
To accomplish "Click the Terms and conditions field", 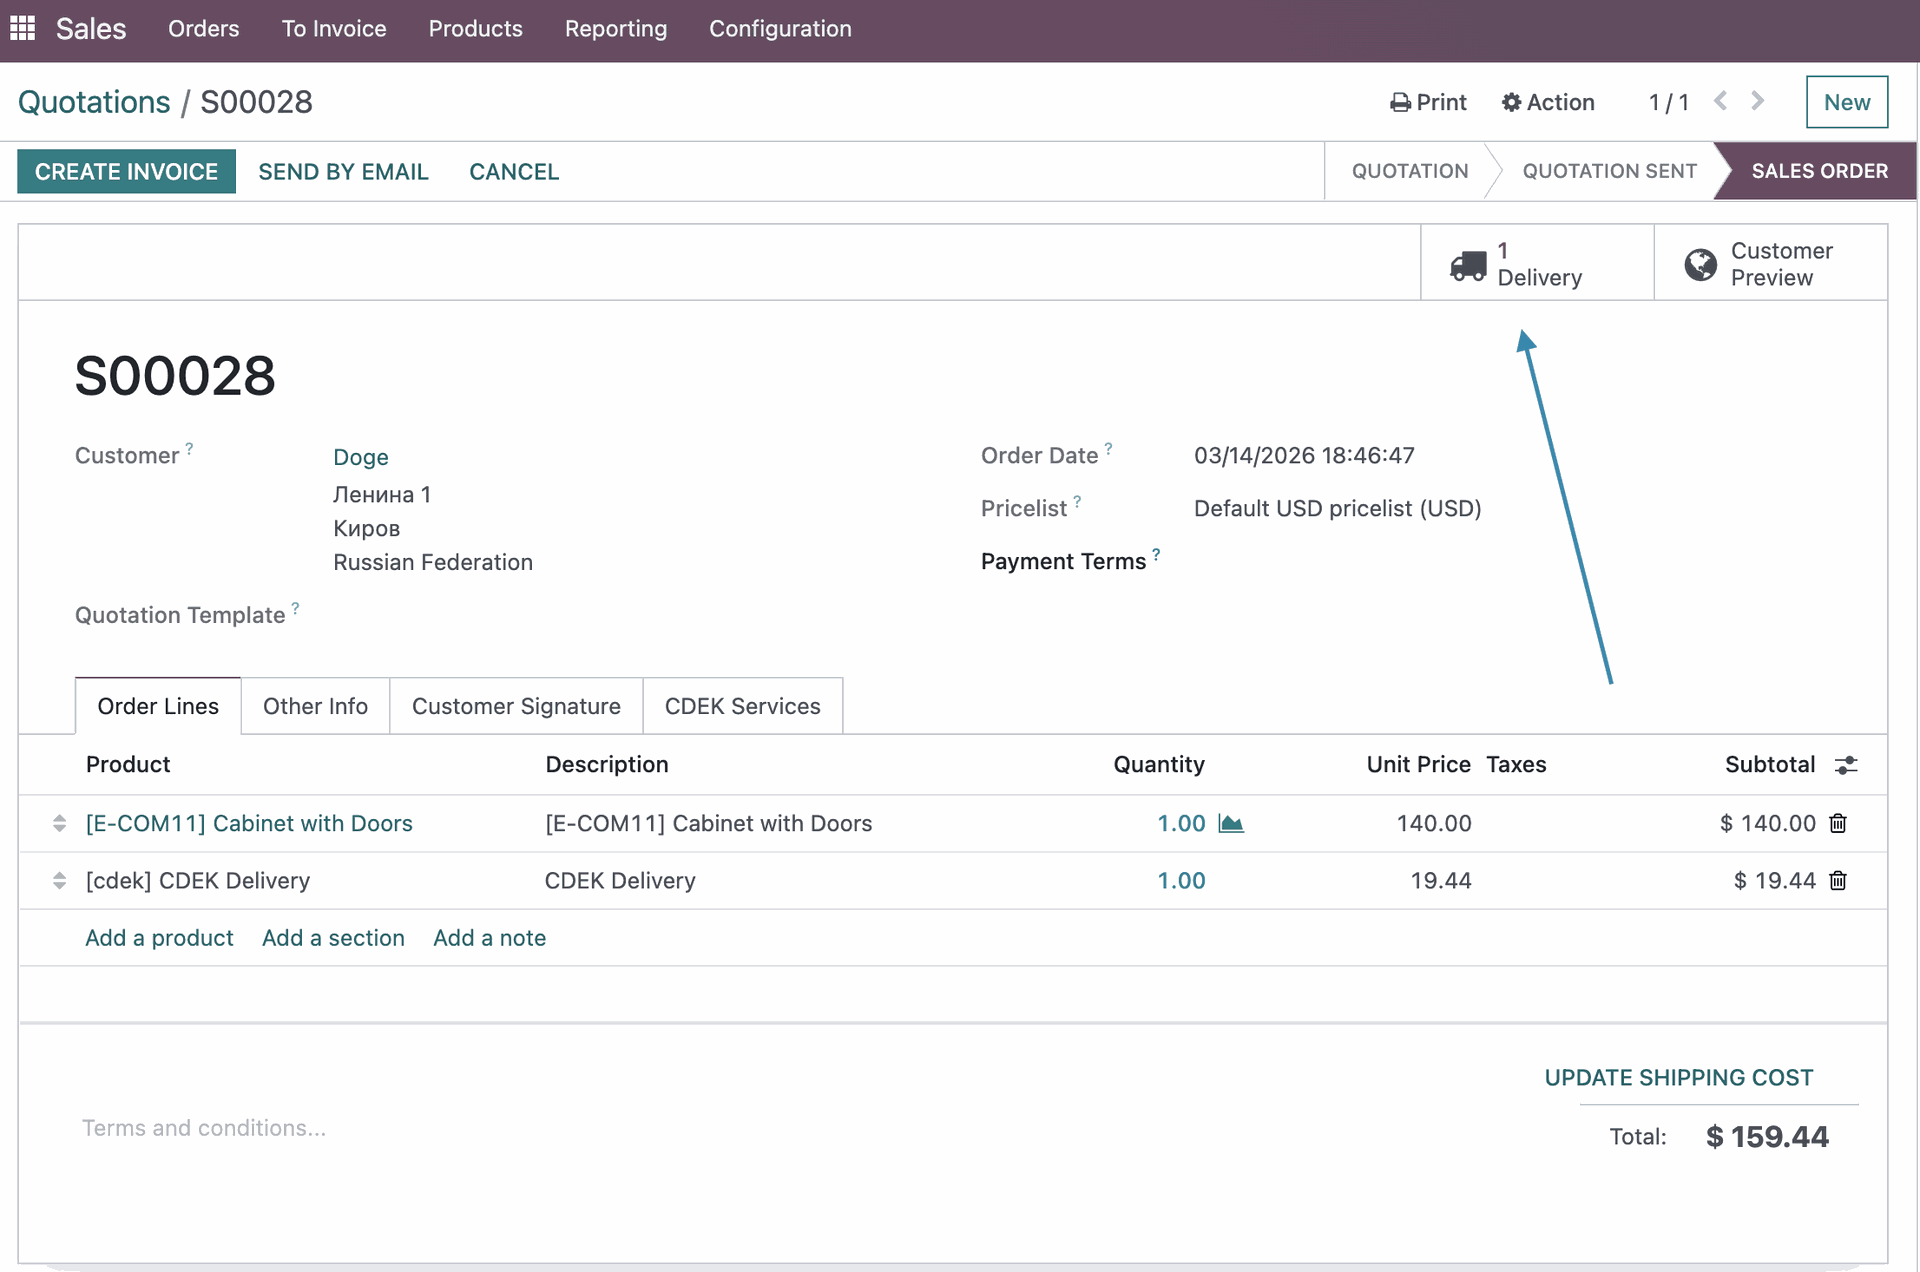I will [204, 1128].
